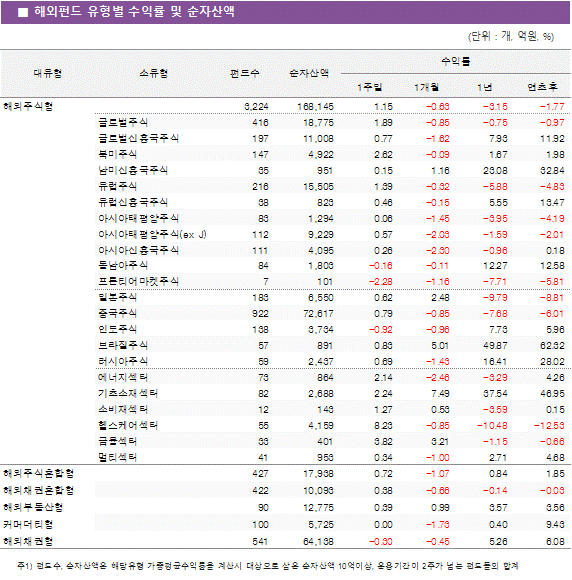Click the '프론티어마켓주식' row label
This screenshot has height=580, width=572.
point(138,281)
